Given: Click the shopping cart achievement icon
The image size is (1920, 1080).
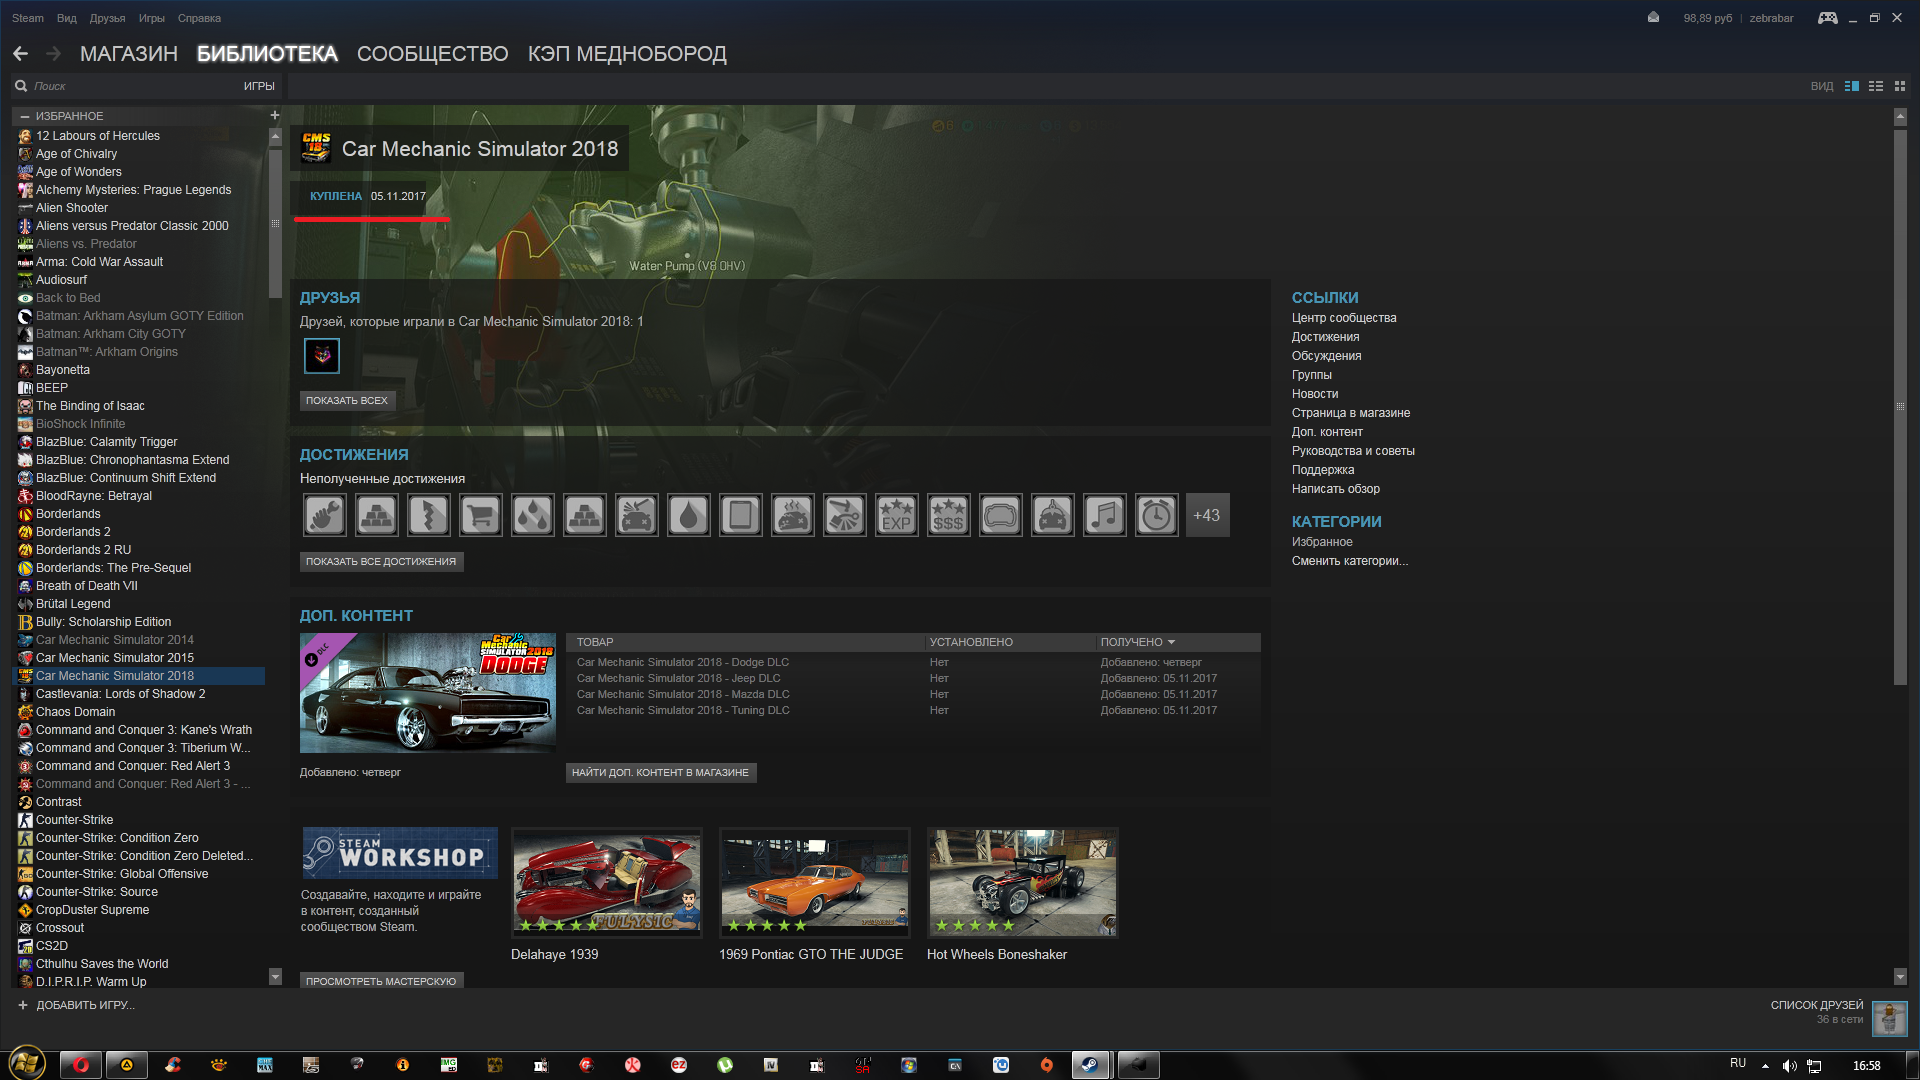Looking at the screenshot, I should tap(480, 515).
